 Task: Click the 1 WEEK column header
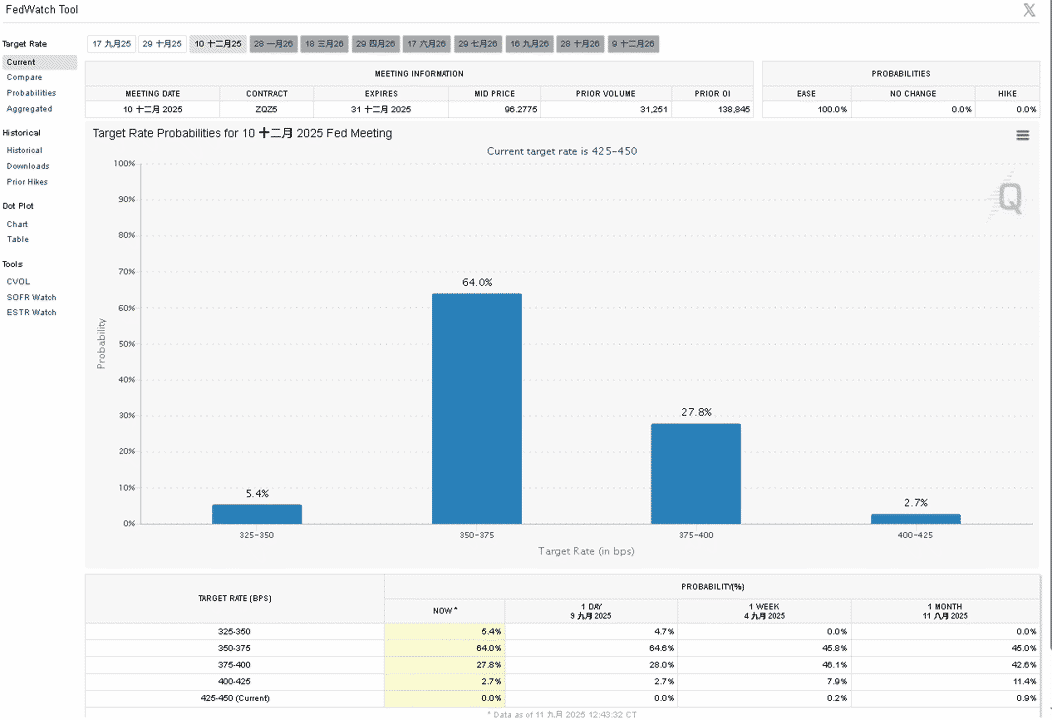click(x=764, y=611)
